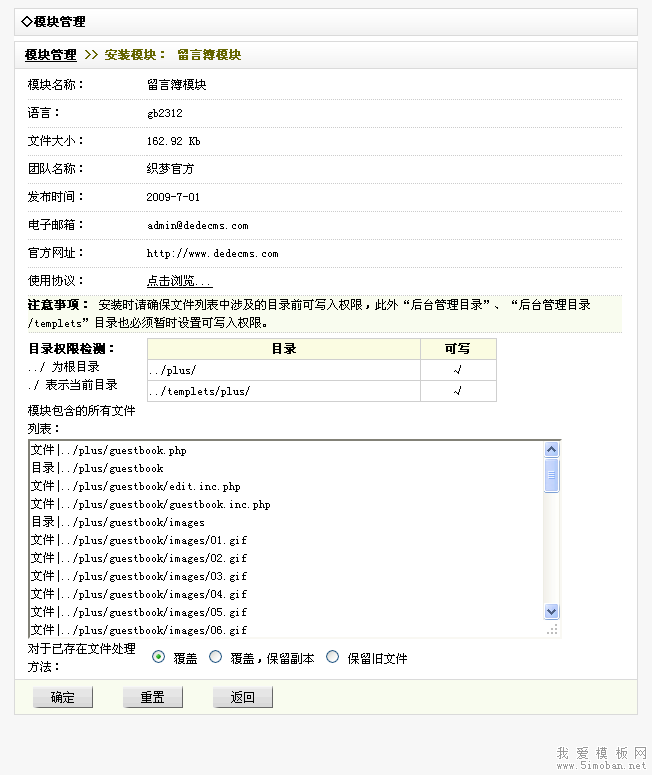The image size is (652, 775).
Task: Select the 保留旧文件 radio option
Action: [333, 657]
